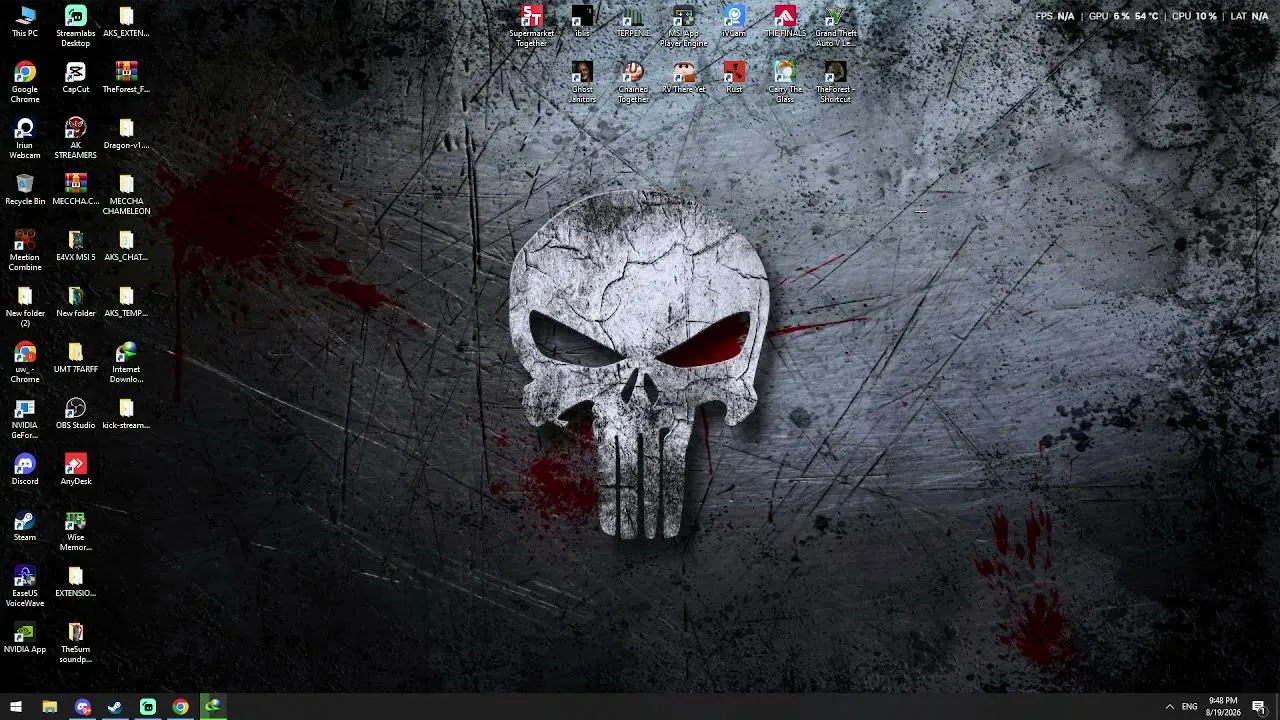Select the TheForest - Shortcut icon
This screenshot has height=720, width=1280.
point(836,83)
